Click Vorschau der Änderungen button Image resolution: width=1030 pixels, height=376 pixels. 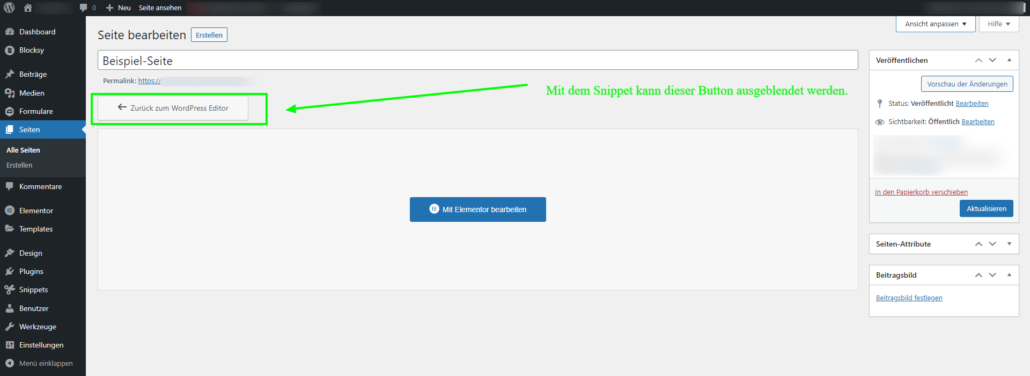[x=967, y=84]
